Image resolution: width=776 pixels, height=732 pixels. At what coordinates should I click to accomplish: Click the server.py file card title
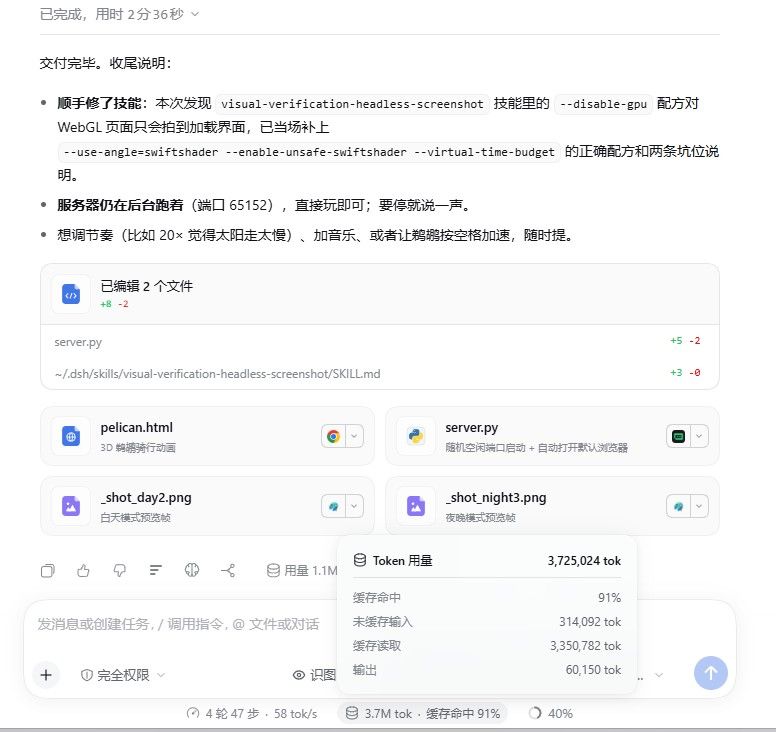click(x=472, y=428)
